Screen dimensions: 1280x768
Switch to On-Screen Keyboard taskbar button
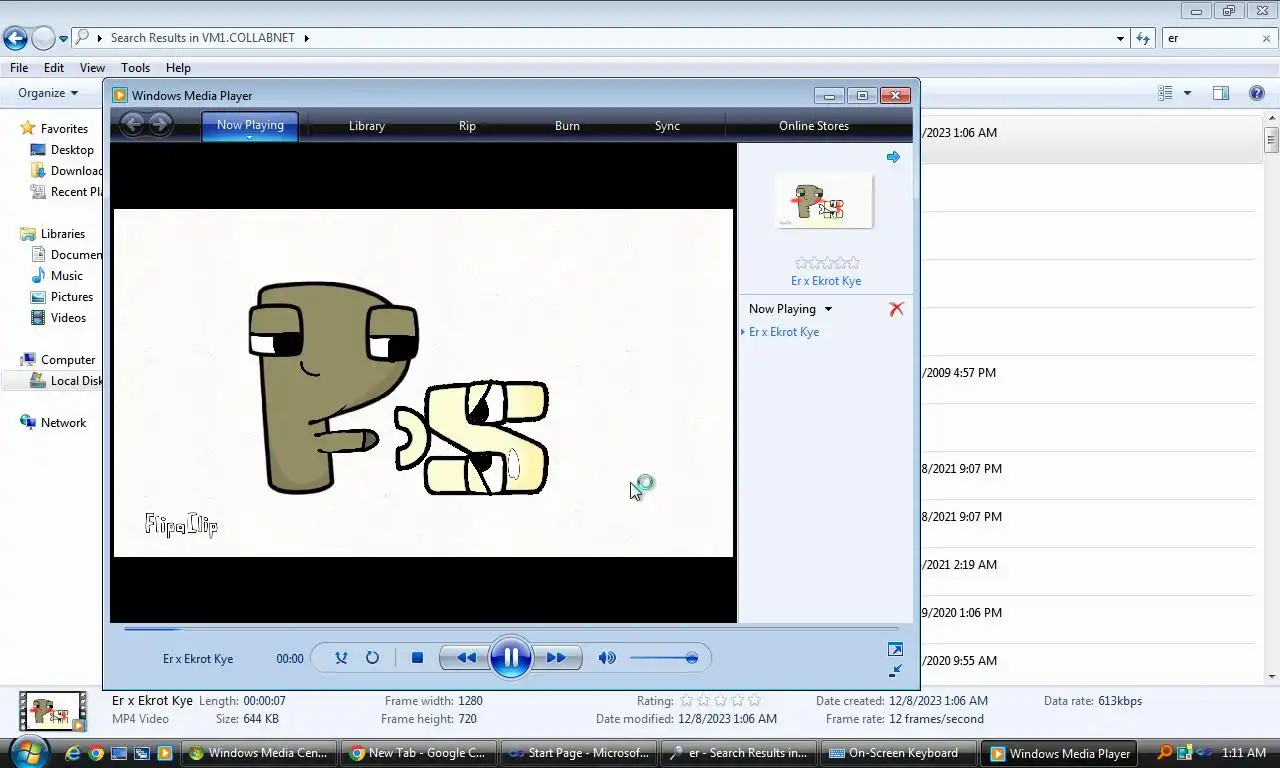[898, 753]
